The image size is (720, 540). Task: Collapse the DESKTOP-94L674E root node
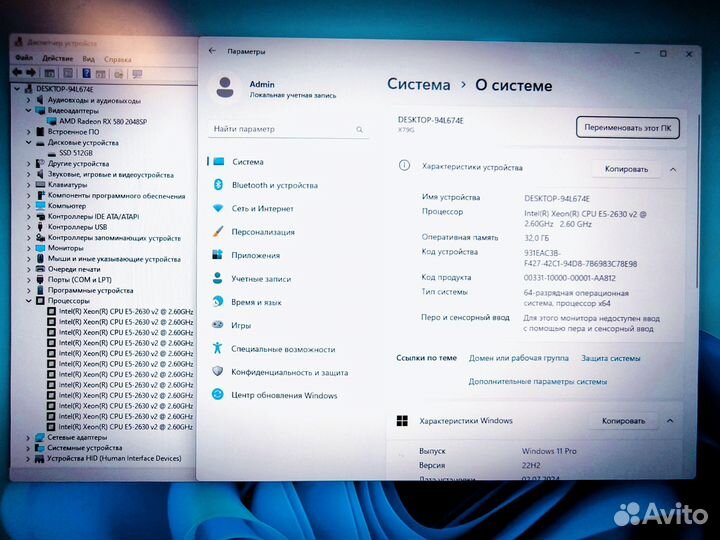tap(17, 89)
